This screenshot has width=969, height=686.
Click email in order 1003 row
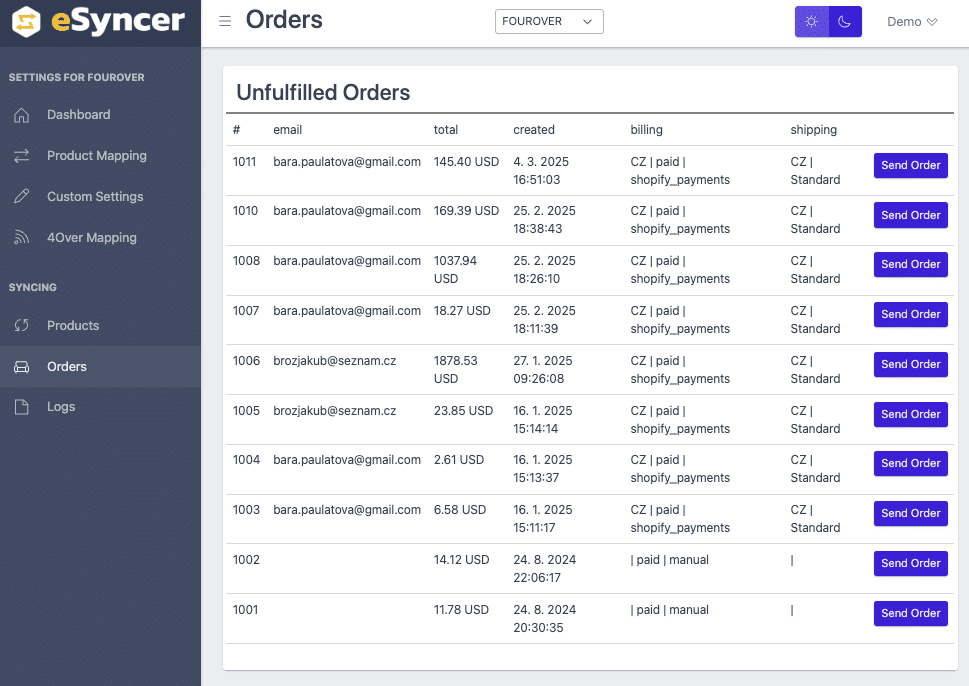[x=347, y=510]
